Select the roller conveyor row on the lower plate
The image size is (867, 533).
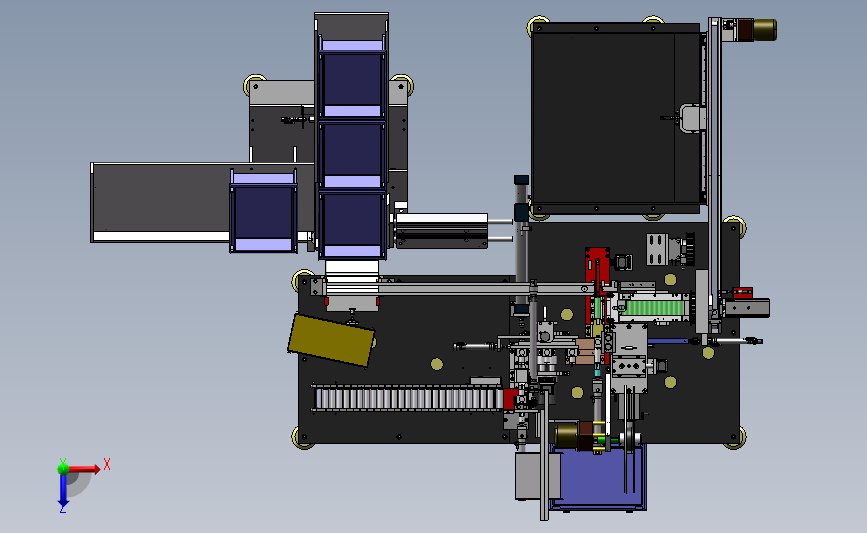[x=409, y=398]
